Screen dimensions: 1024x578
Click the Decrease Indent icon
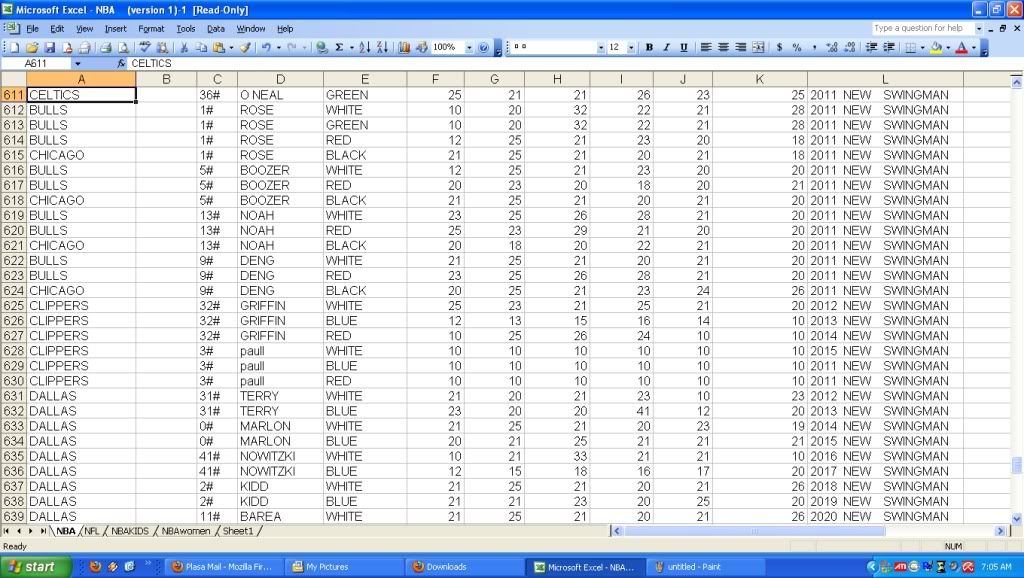coord(871,48)
